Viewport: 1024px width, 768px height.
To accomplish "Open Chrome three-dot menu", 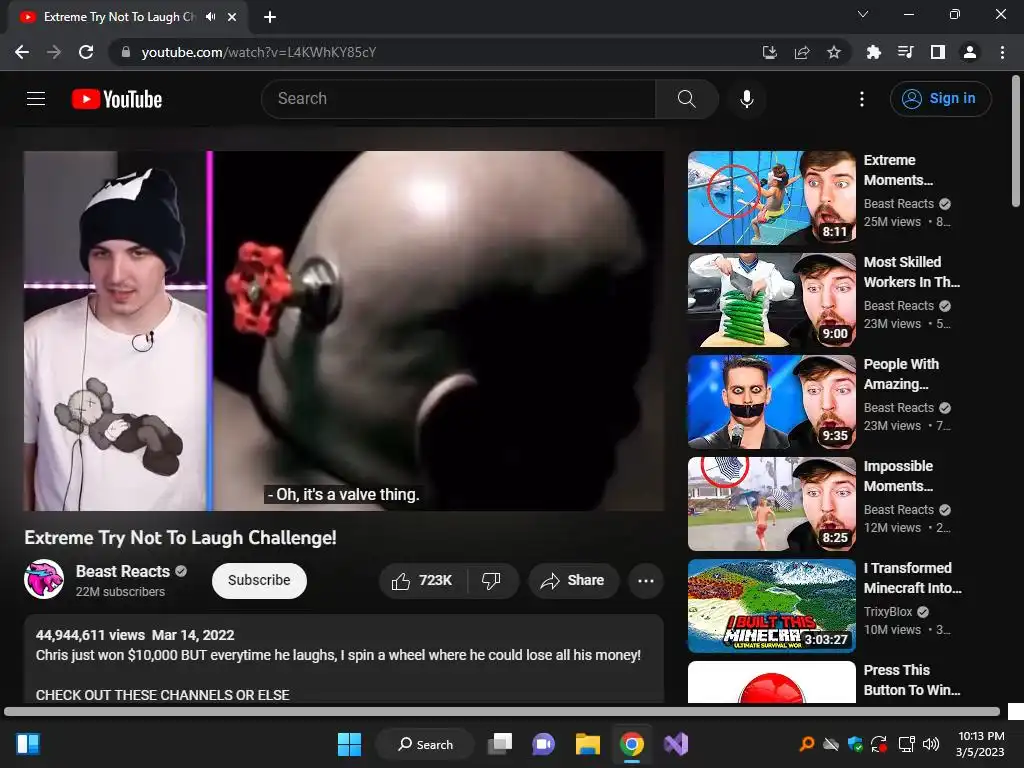I will [x=1002, y=52].
